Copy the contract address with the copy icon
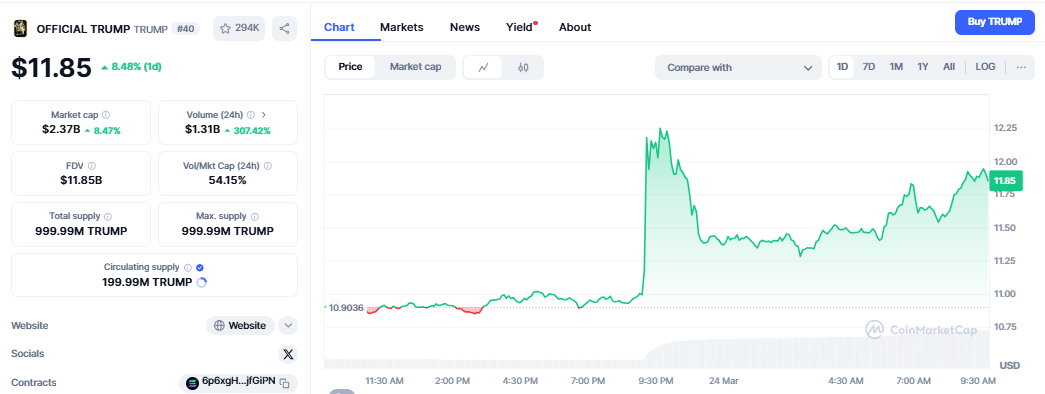This screenshot has height=394, width=1045. [x=285, y=383]
